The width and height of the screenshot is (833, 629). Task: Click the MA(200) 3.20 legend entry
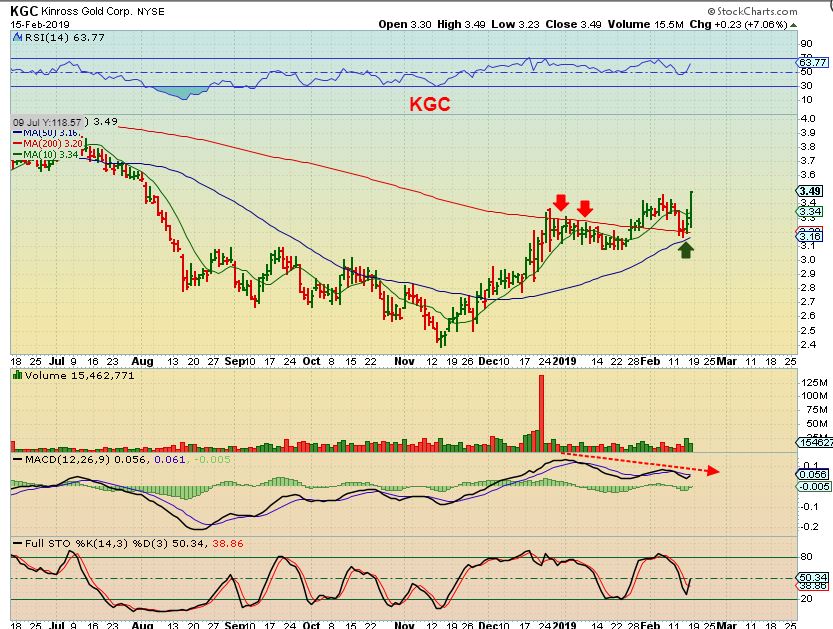coord(48,143)
